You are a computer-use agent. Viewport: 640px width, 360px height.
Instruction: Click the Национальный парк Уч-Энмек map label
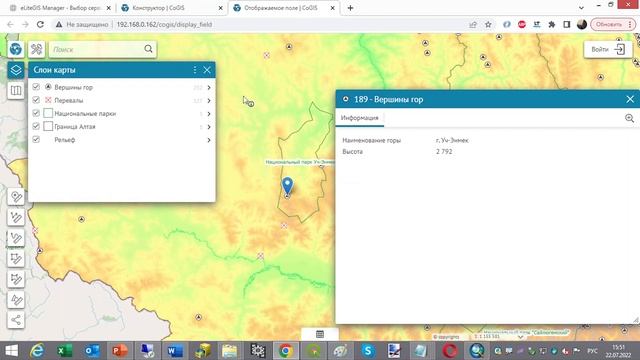pos(300,162)
